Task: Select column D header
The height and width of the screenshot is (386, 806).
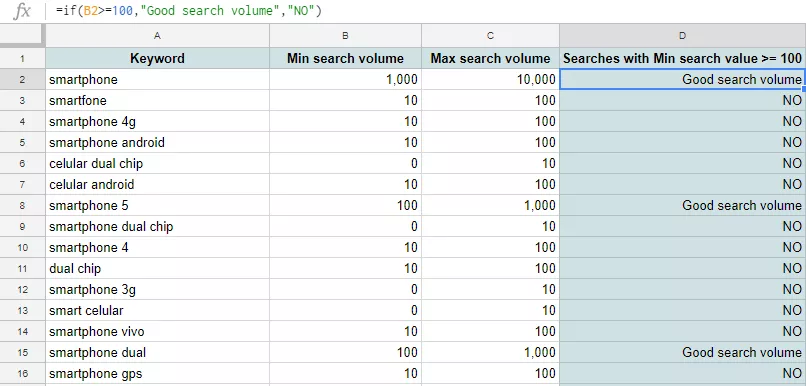Action: click(x=683, y=35)
